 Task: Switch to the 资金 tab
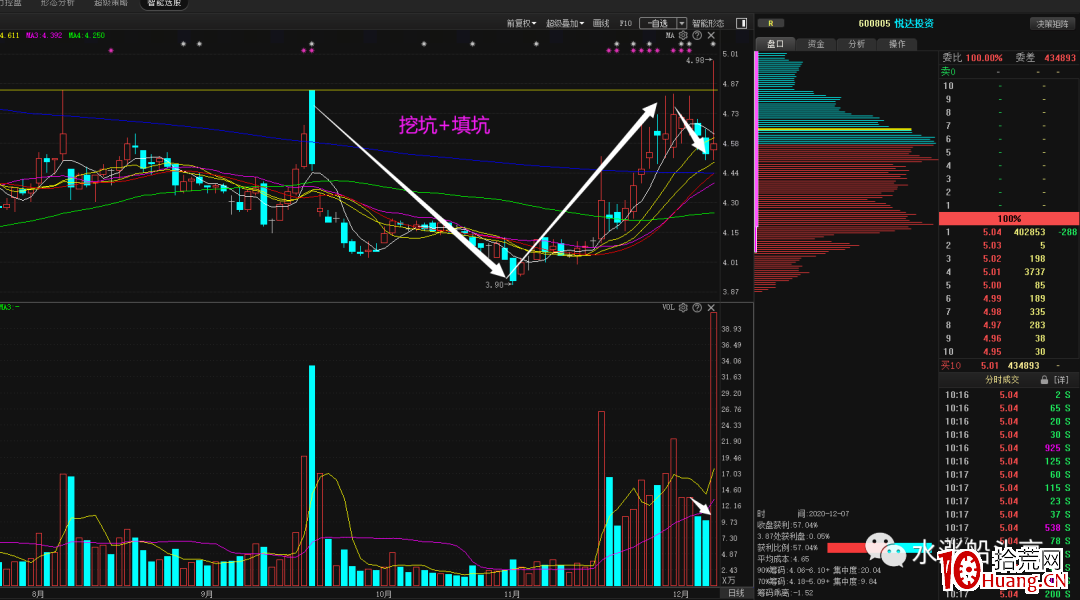816,44
